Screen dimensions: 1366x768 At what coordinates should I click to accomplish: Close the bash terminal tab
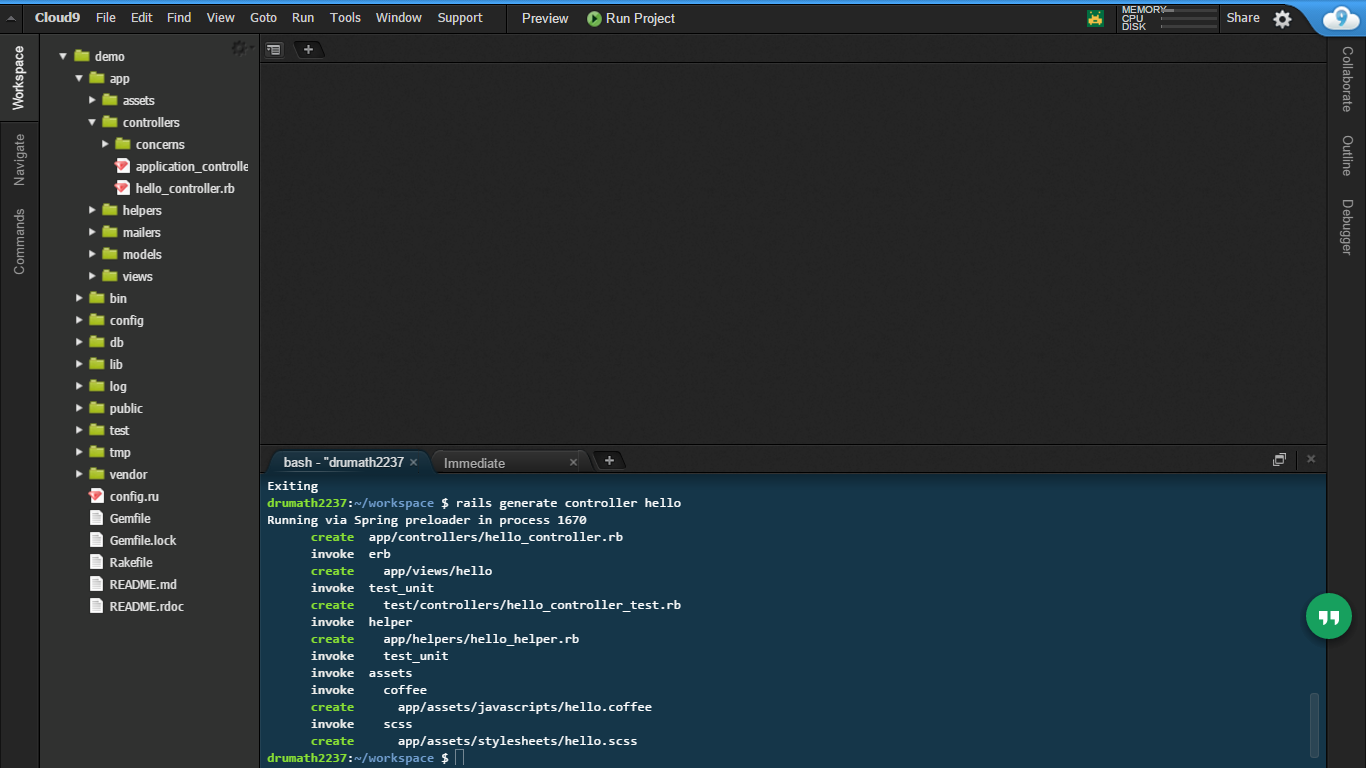point(413,462)
